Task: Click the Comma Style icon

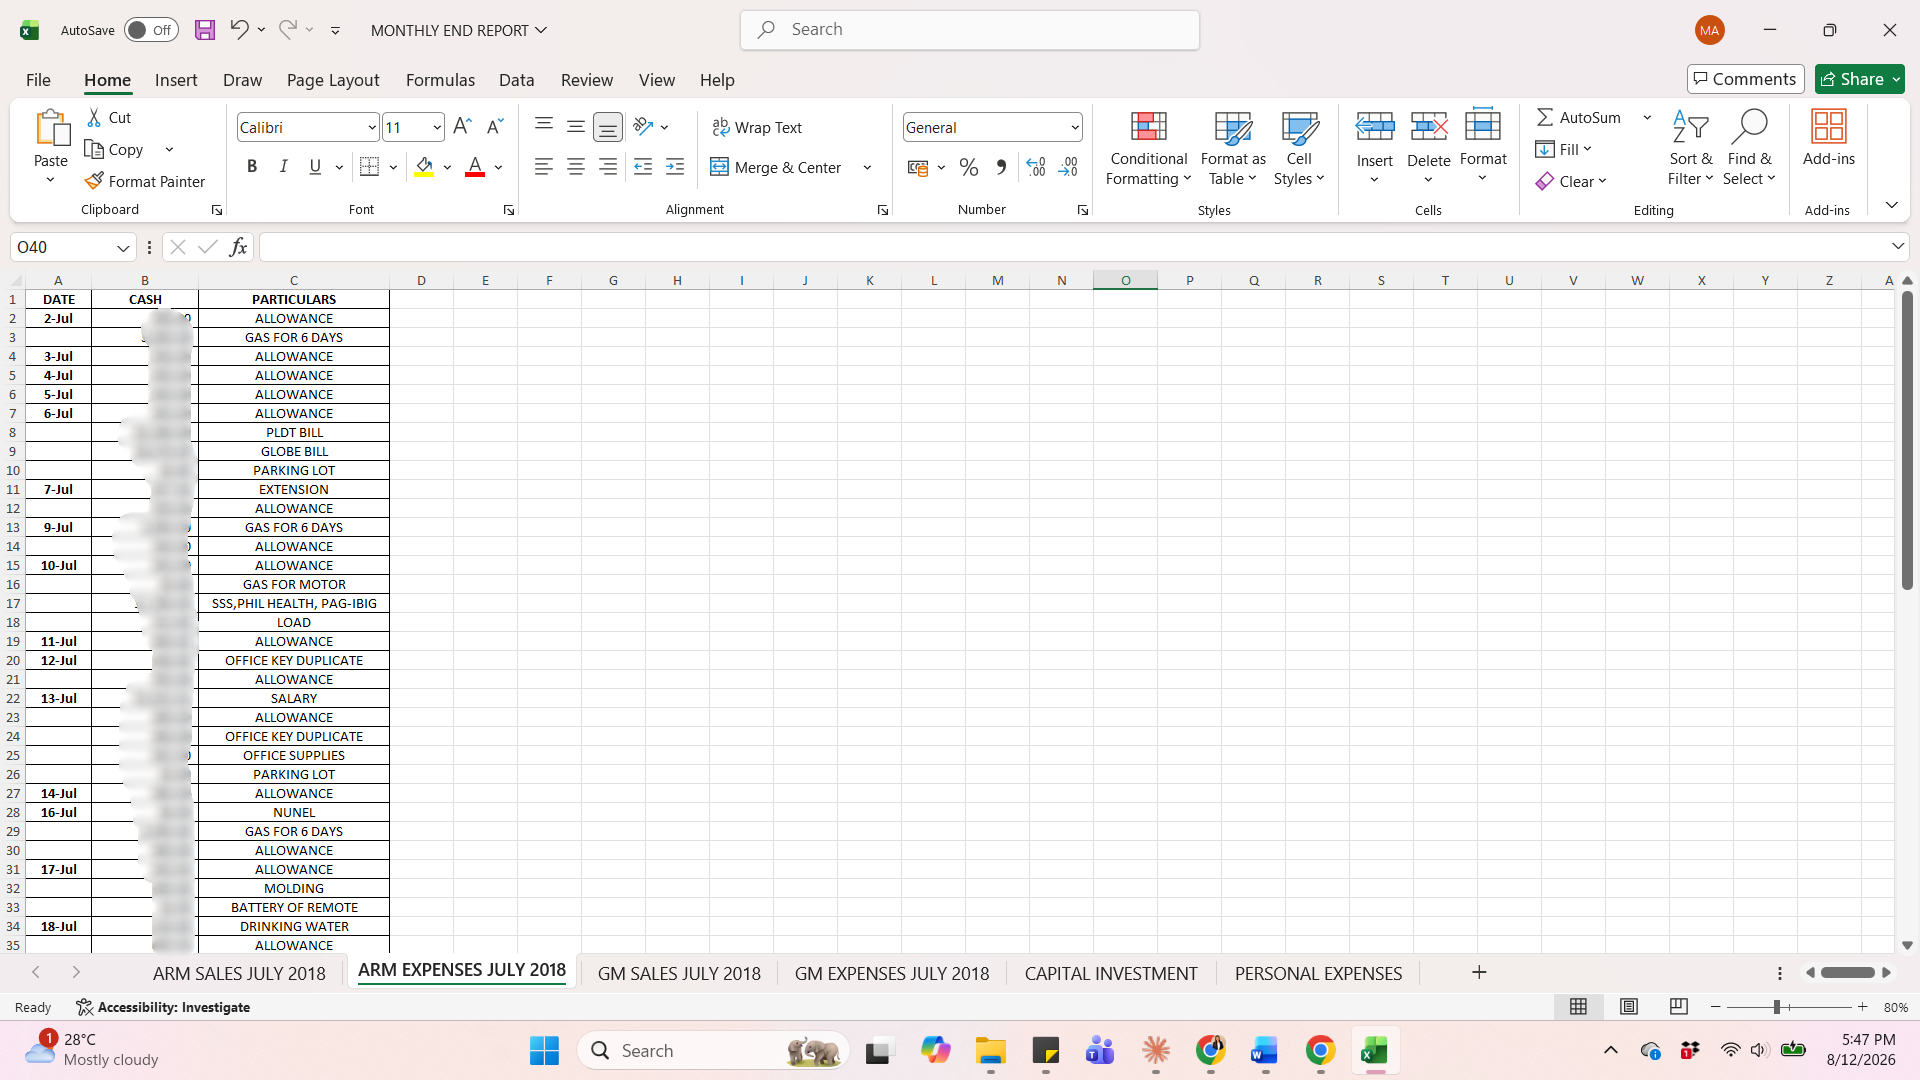Action: pyautogui.click(x=1001, y=167)
